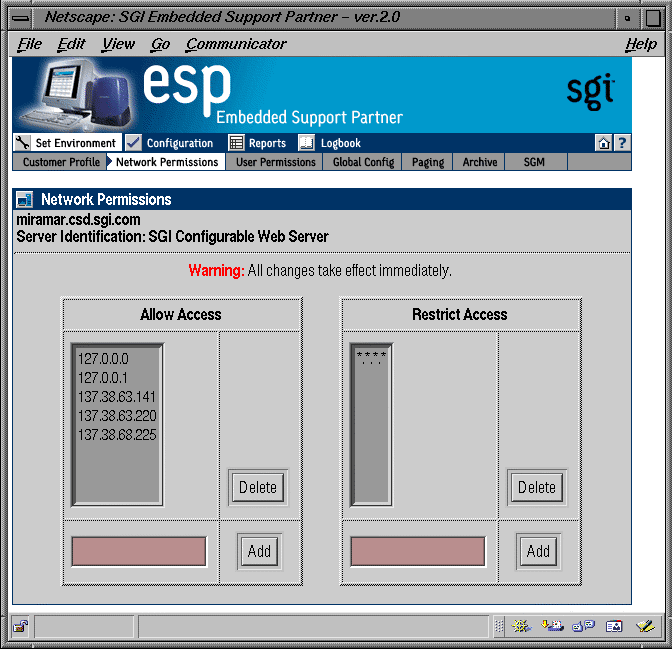Select 137.38.63.220 in the Allow Access list
672x649 pixels.
[x=117, y=415]
